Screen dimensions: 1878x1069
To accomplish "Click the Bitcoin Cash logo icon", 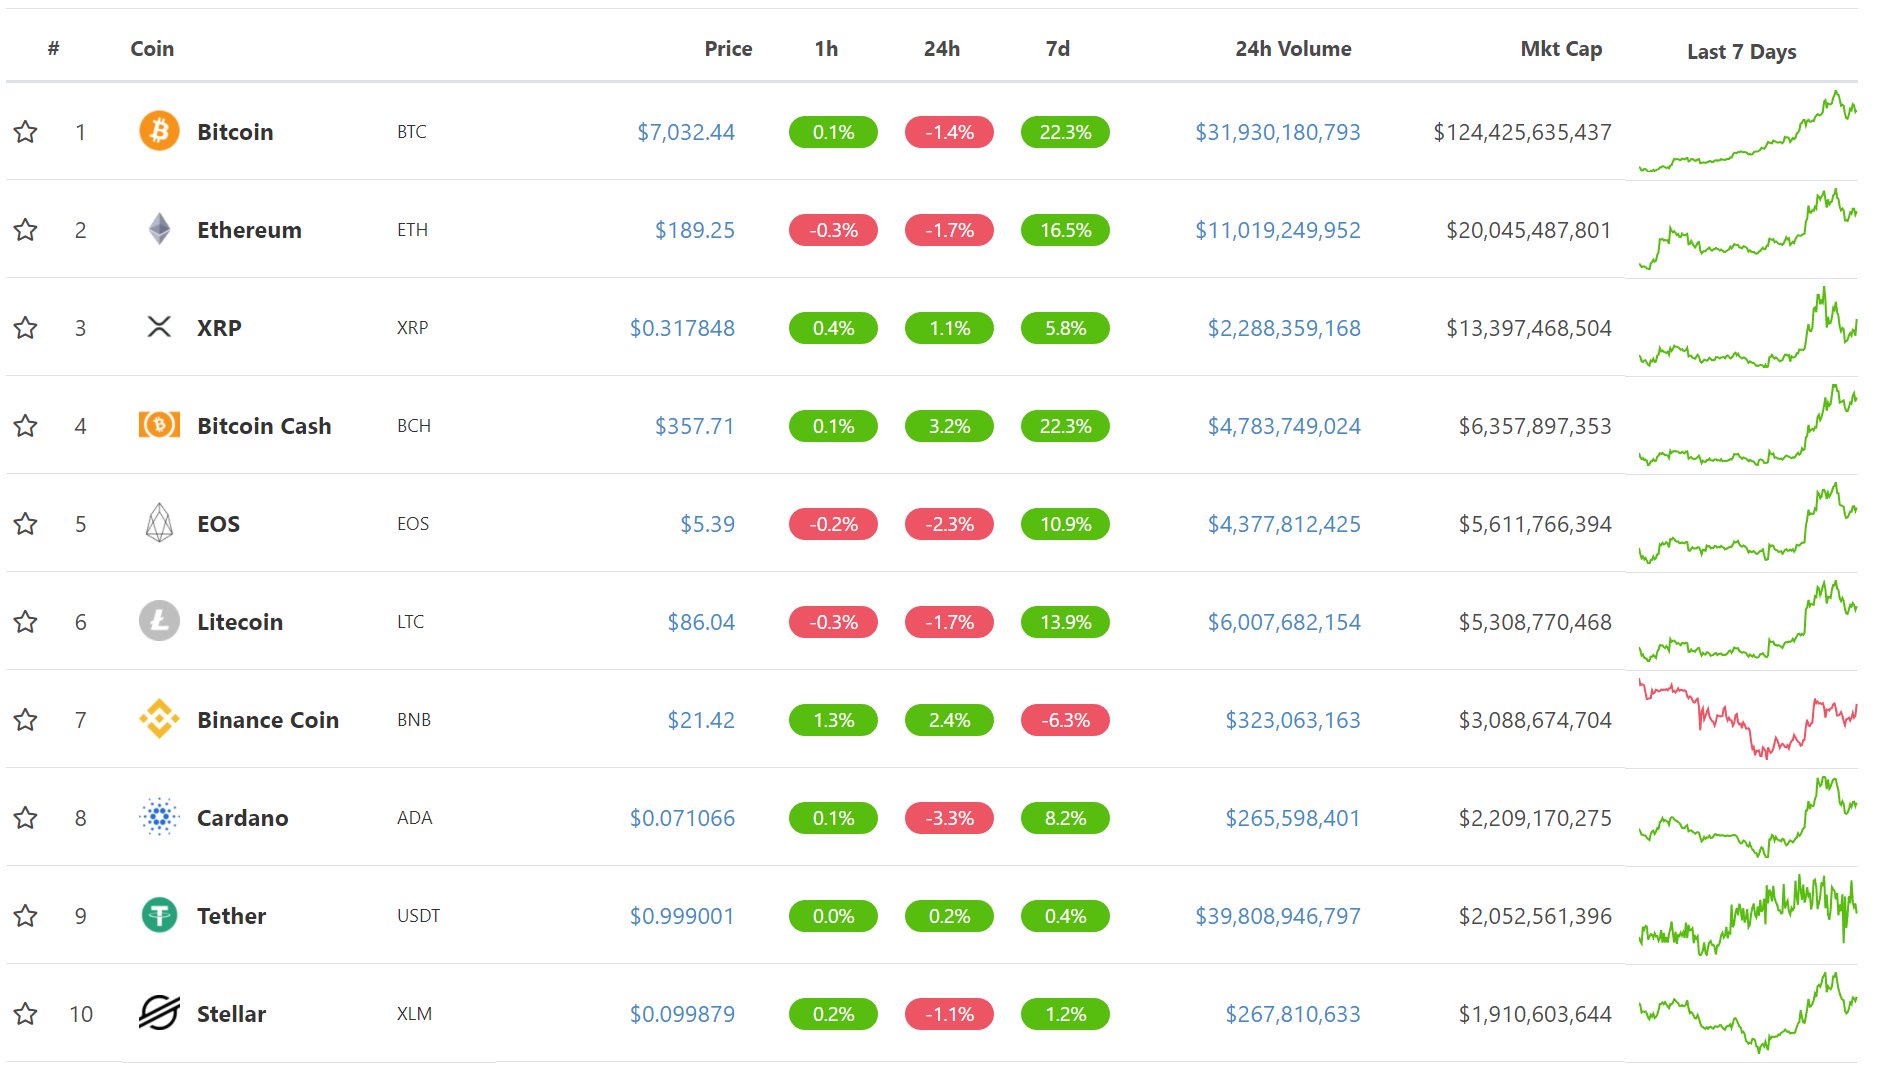I will 159,425.
